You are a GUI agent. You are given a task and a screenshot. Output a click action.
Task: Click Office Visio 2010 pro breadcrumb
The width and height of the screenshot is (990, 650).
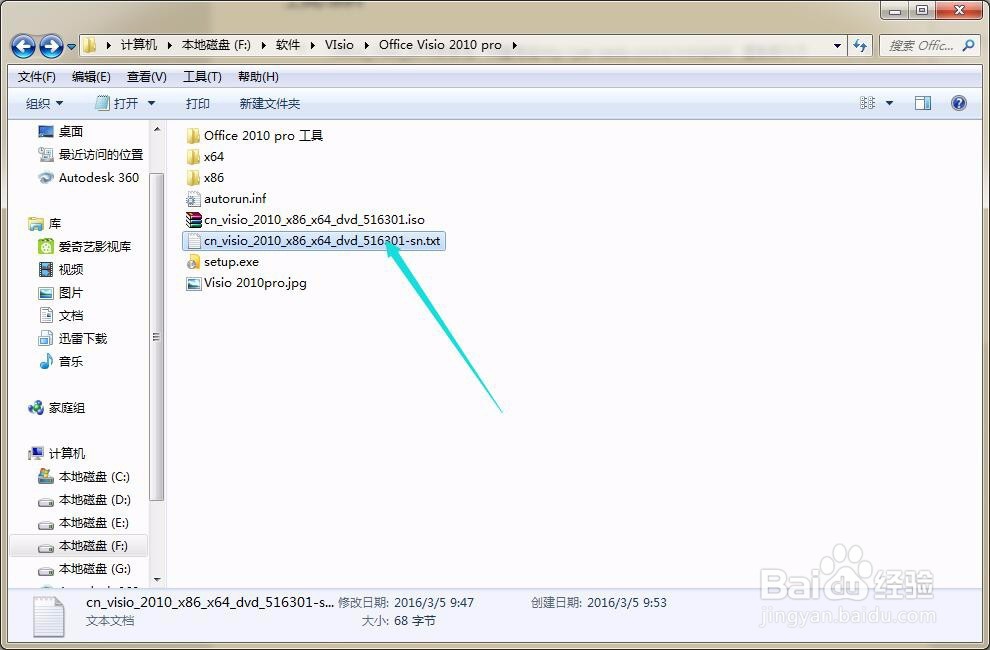pos(440,45)
